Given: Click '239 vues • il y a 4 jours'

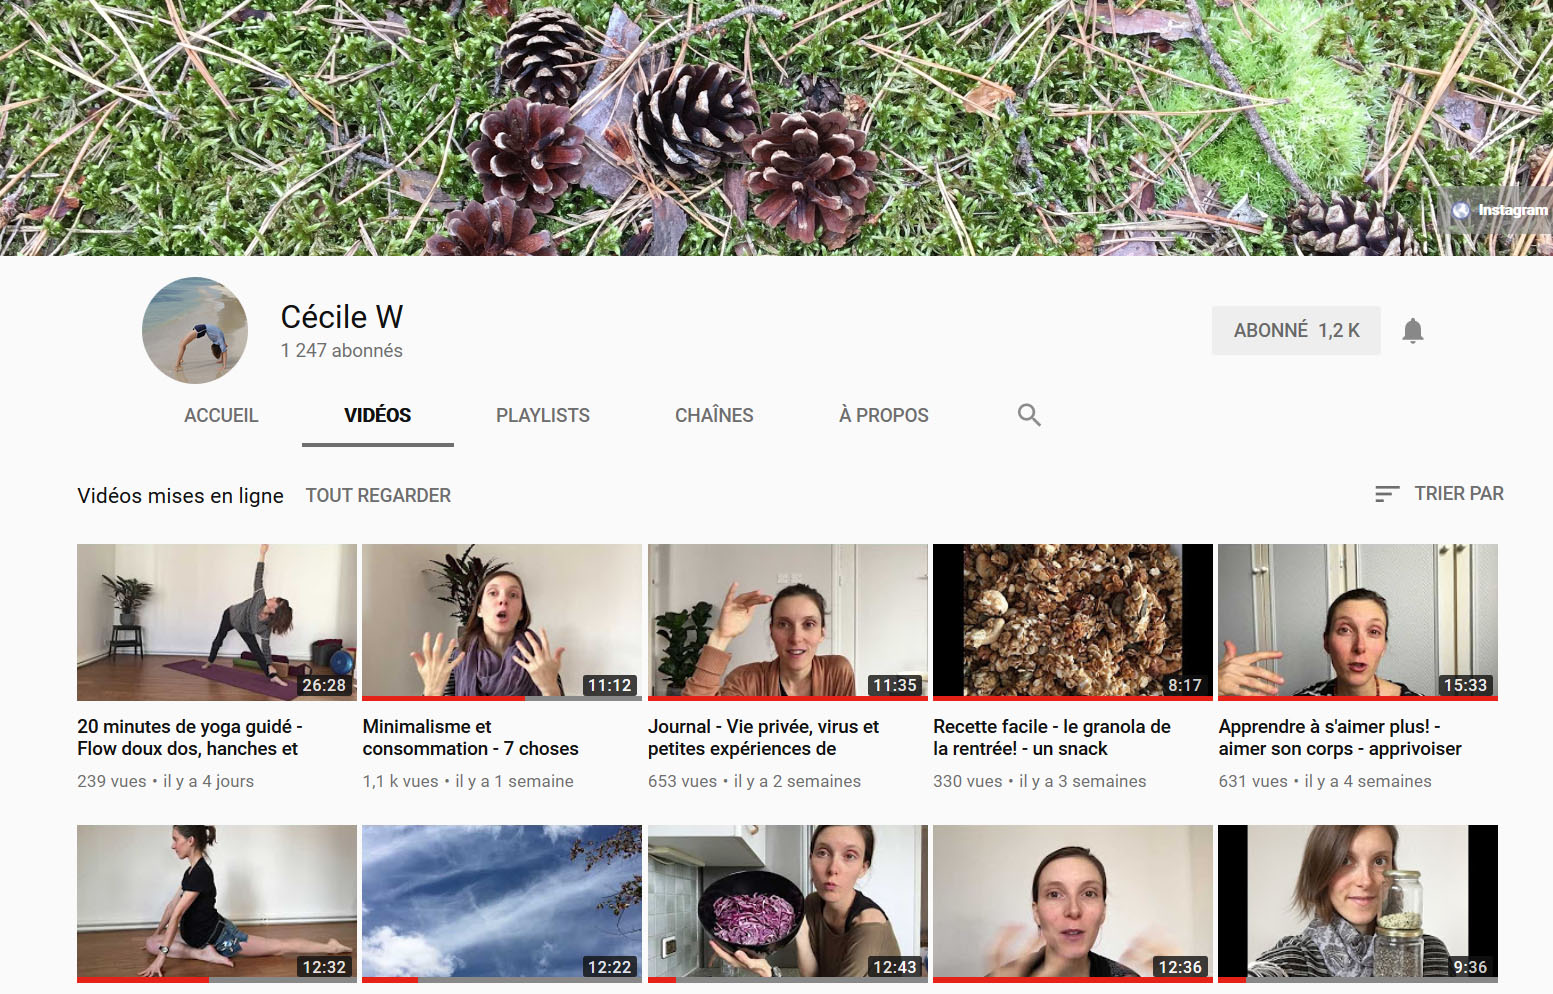Looking at the screenshot, I should click(166, 781).
